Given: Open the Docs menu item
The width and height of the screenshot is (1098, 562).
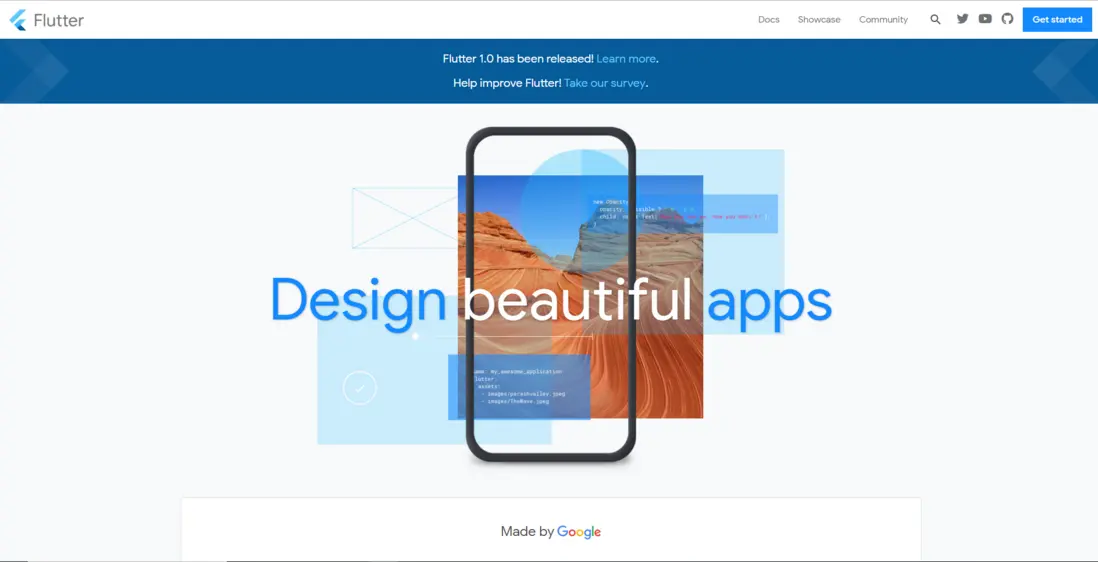Looking at the screenshot, I should pos(768,20).
